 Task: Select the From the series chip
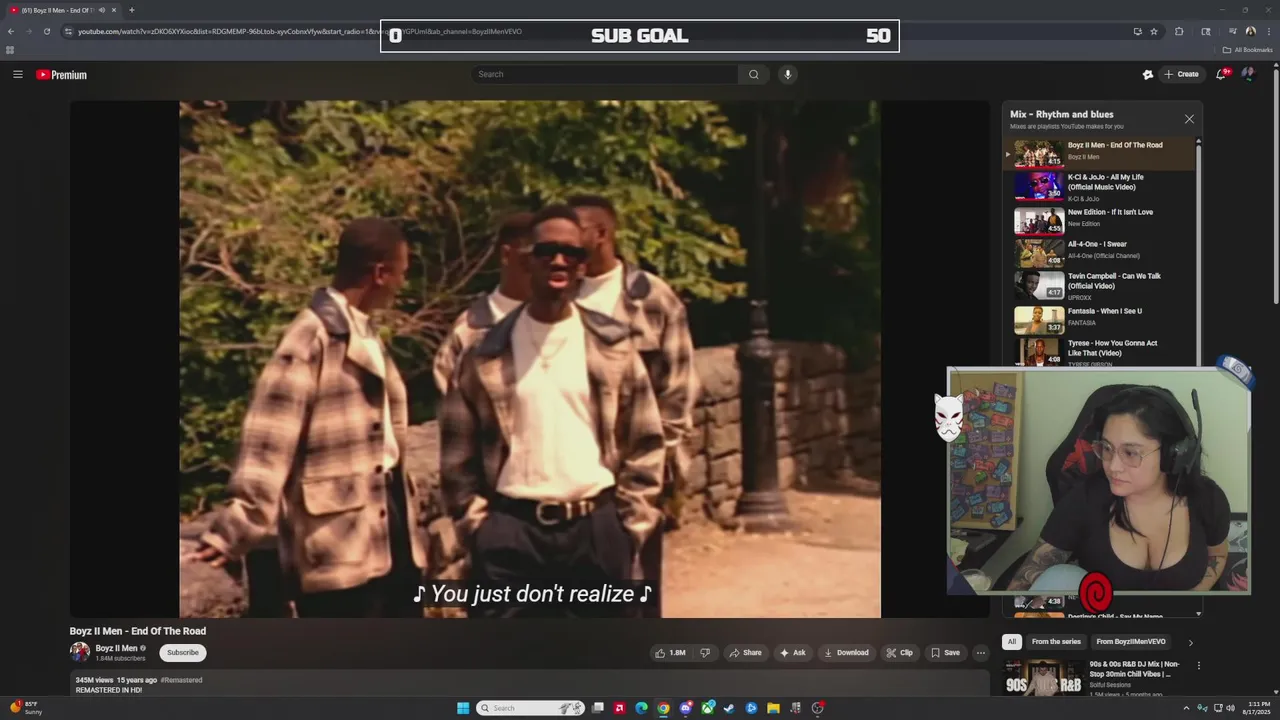[1056, 642]
